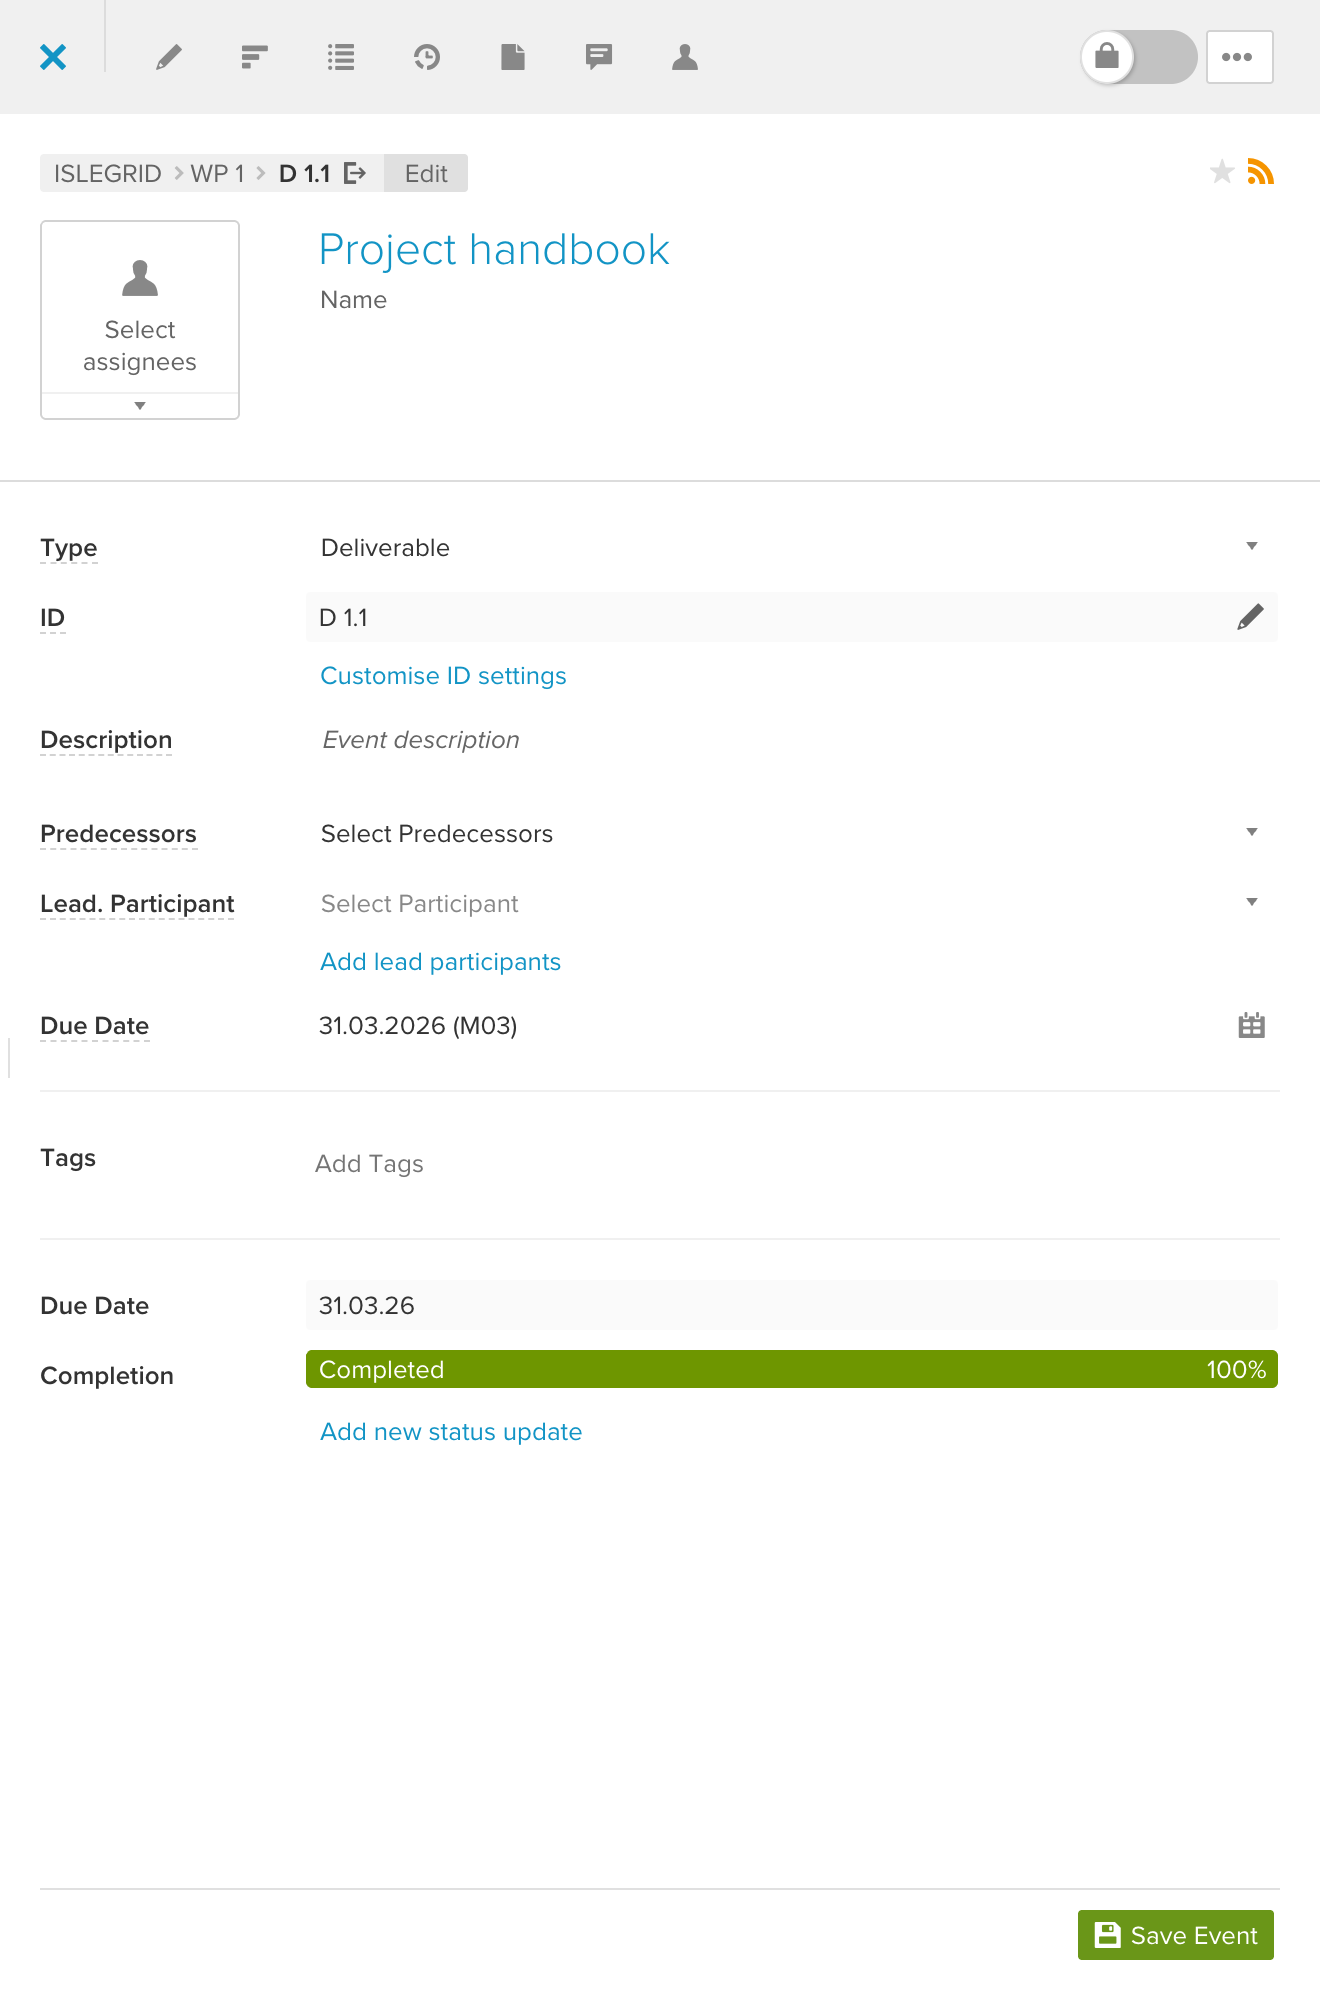Image resolution: width=1320 pixels, height=2000 pixels.
Task: Click the exit arrow icon beside D 1.1
Action: [x=355, y=174]
